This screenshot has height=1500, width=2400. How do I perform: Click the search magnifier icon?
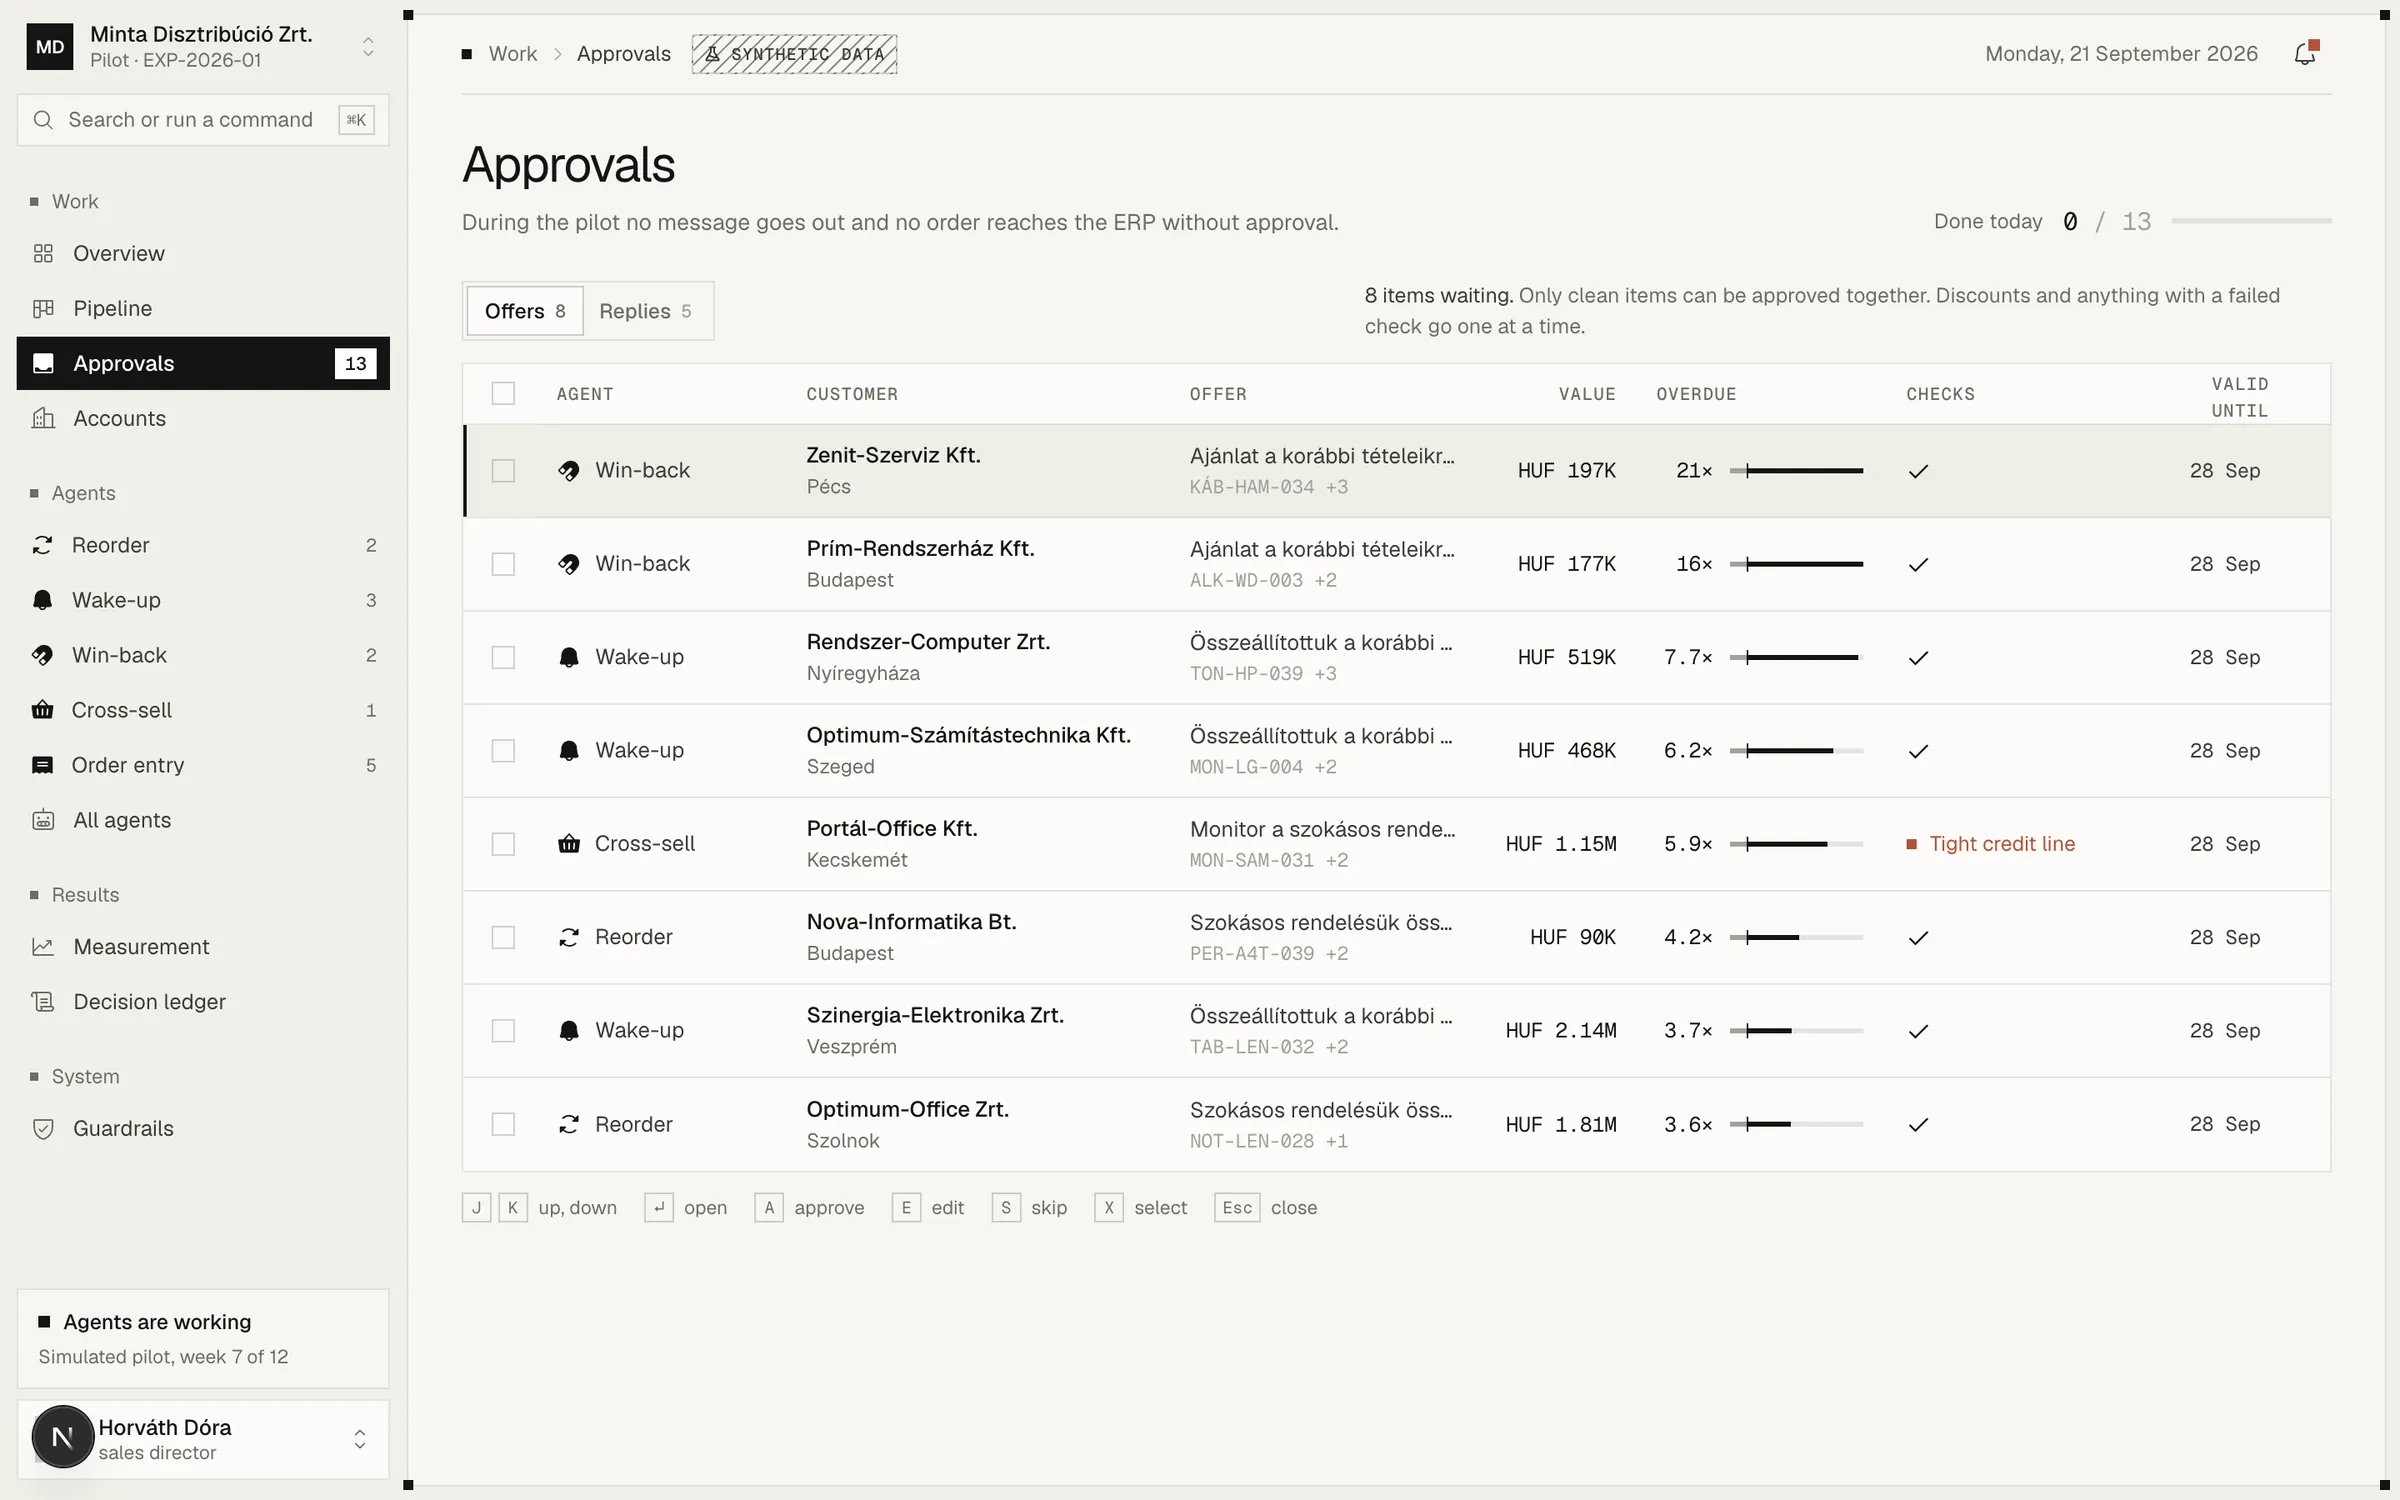[43, 120]
